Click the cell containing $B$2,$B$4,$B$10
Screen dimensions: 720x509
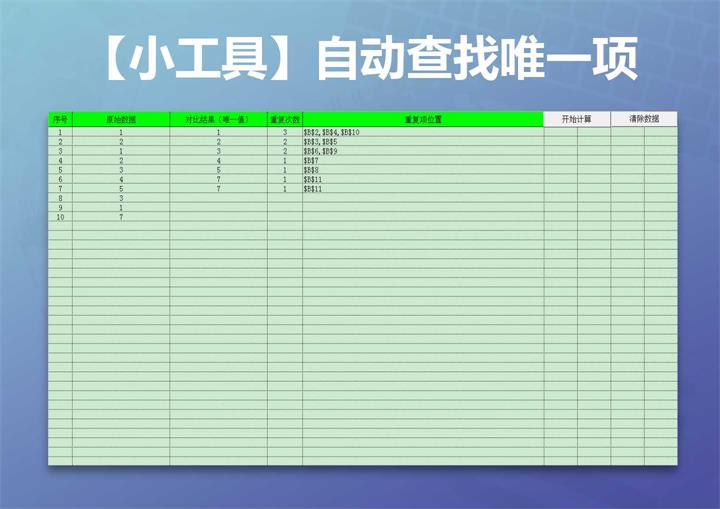tap(332, 133)
